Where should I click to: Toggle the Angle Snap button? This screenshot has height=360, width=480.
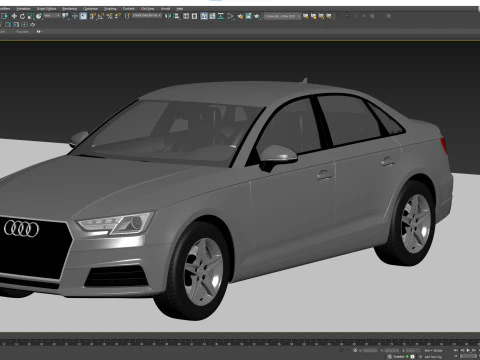click(x=101, y=16)
